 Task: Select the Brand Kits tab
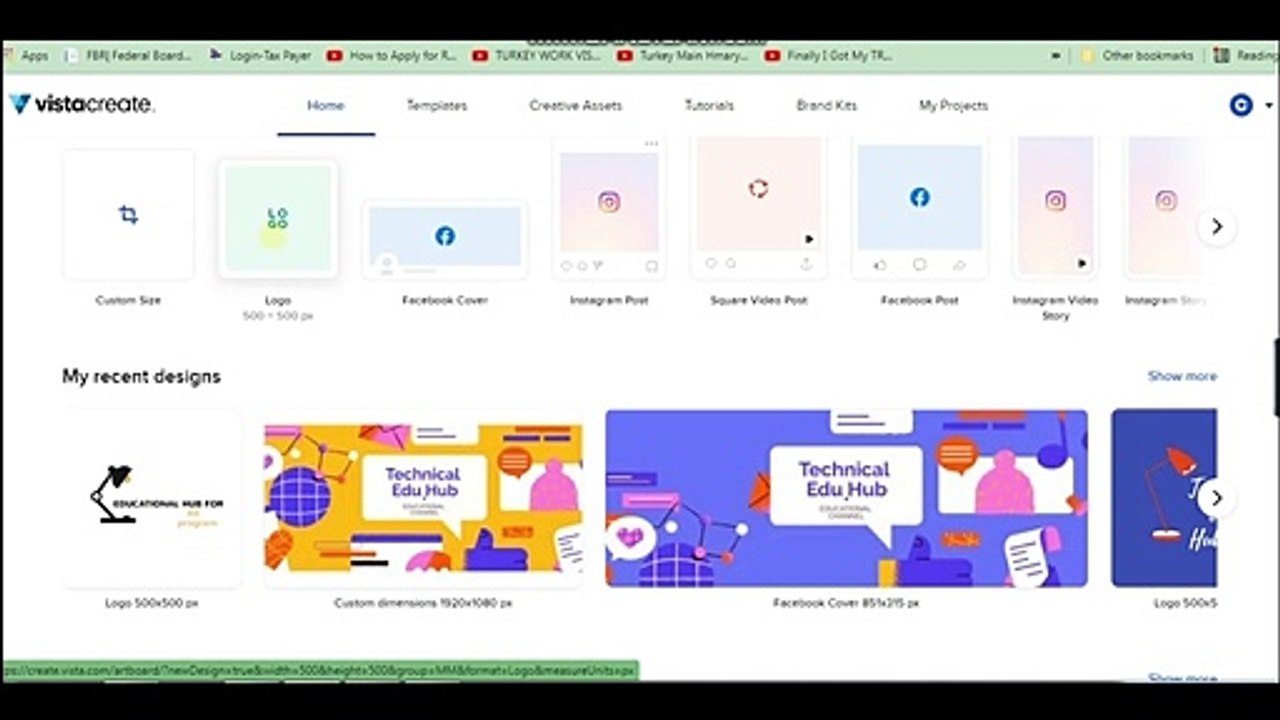pos(827,105)
